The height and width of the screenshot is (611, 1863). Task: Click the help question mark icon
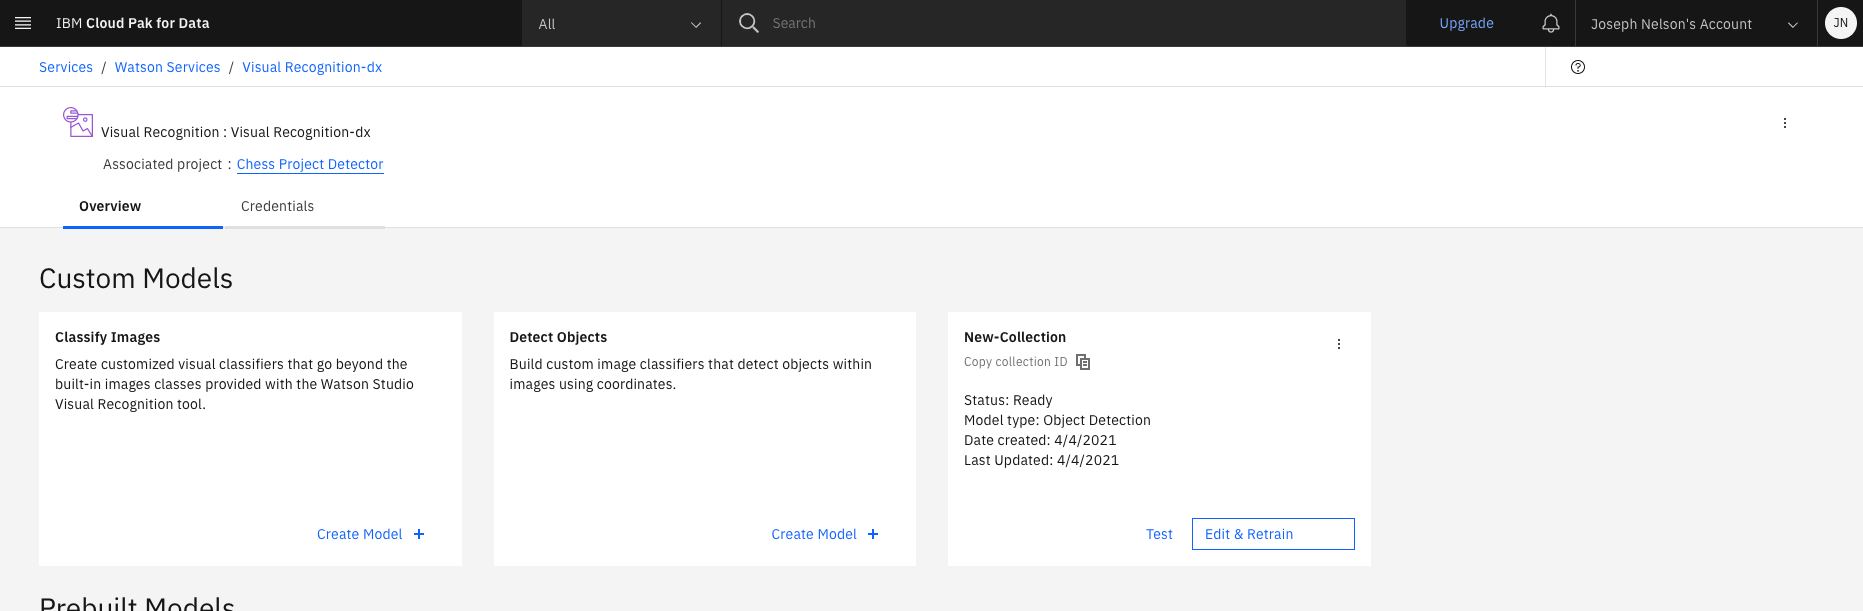(1578, 67)
